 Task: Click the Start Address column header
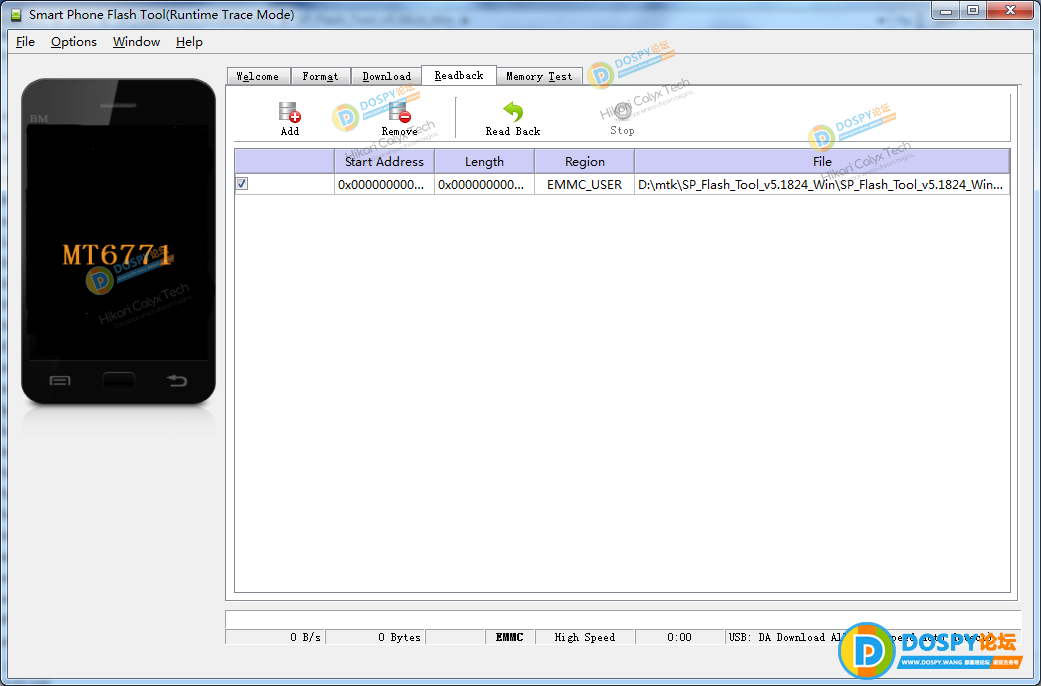click(384, 162)
